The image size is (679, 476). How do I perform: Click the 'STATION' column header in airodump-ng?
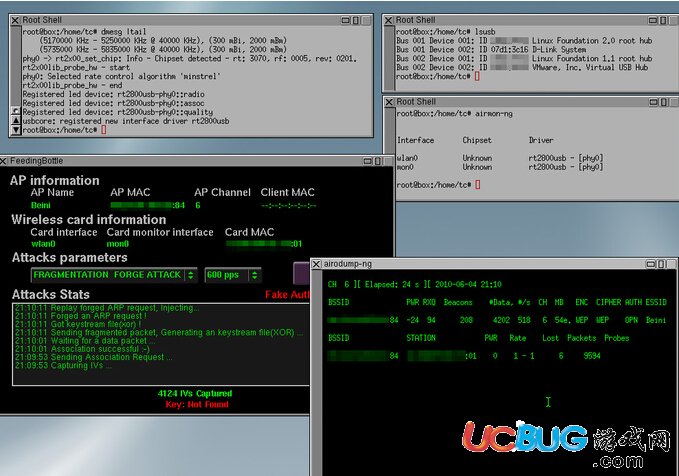pyautogui.click(x=421, y=338)
